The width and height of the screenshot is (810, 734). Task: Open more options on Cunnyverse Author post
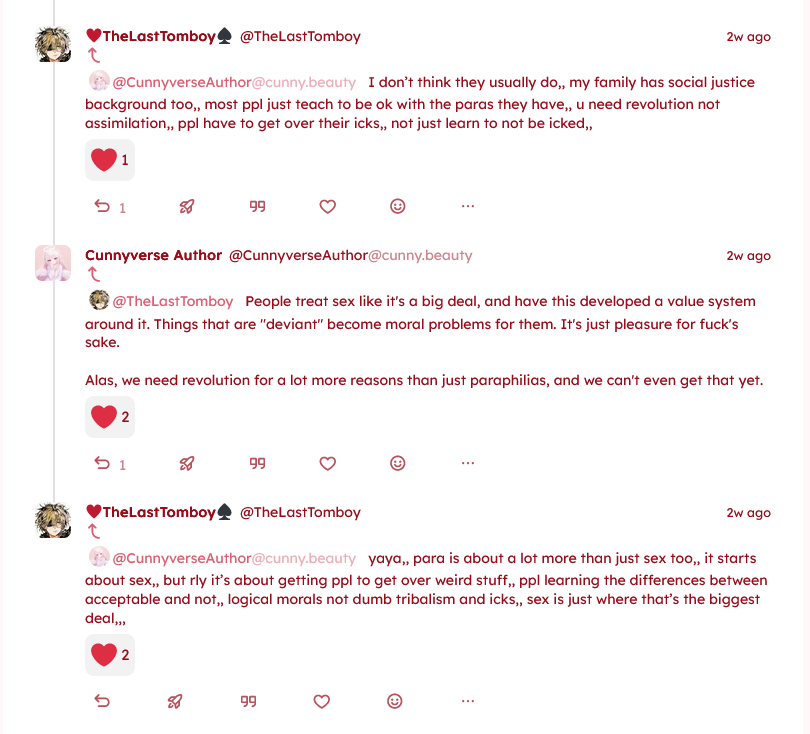467,463
